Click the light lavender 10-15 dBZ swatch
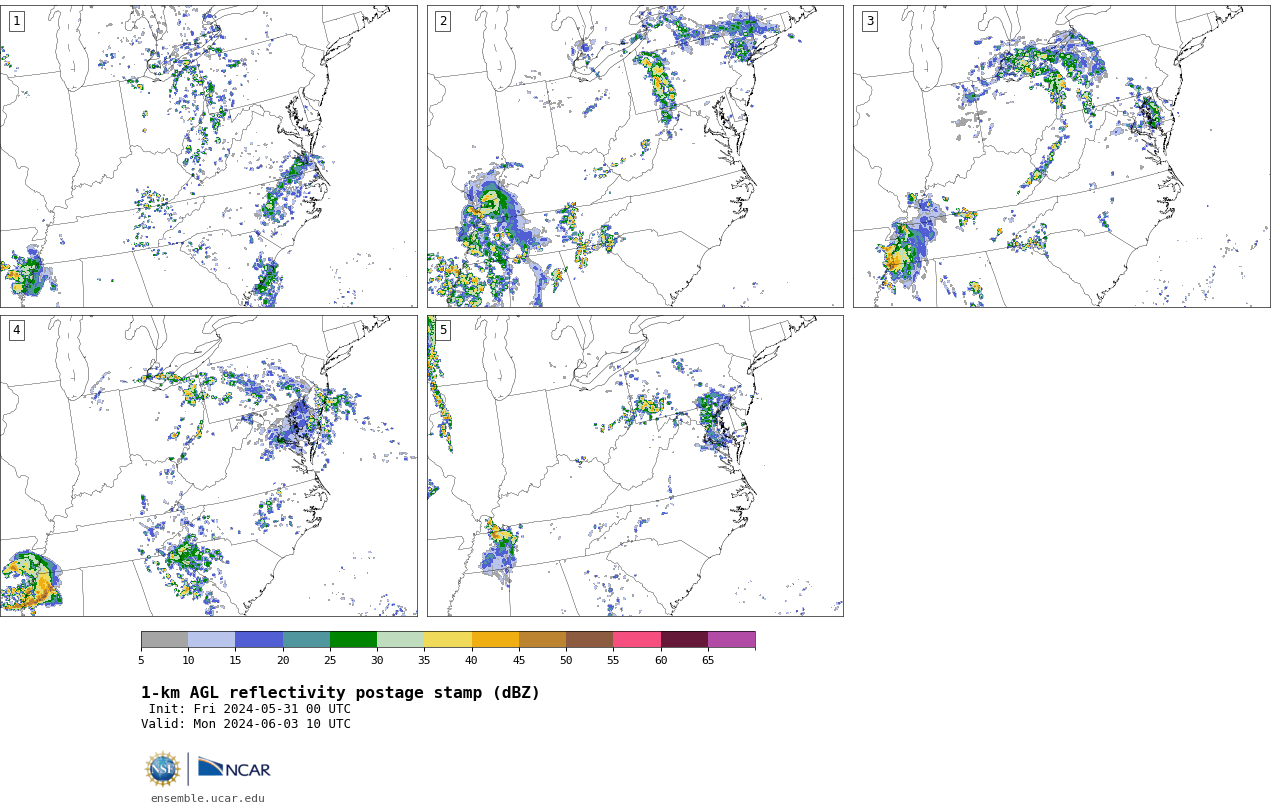 point(211,640)
